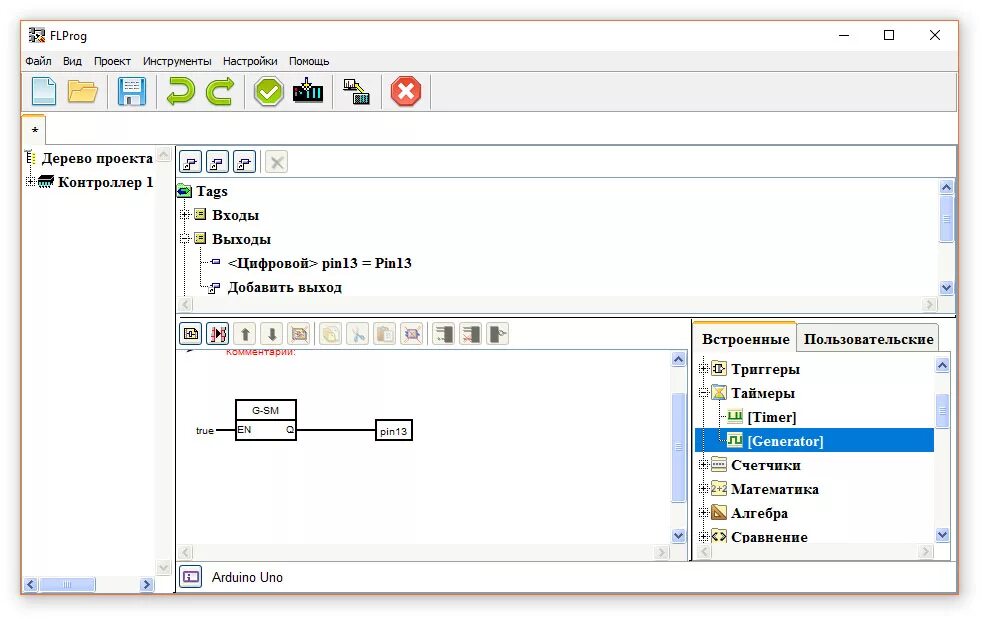
Task: Click the block library vertical scrollbar thumb
Action: [x=942, y=411]
